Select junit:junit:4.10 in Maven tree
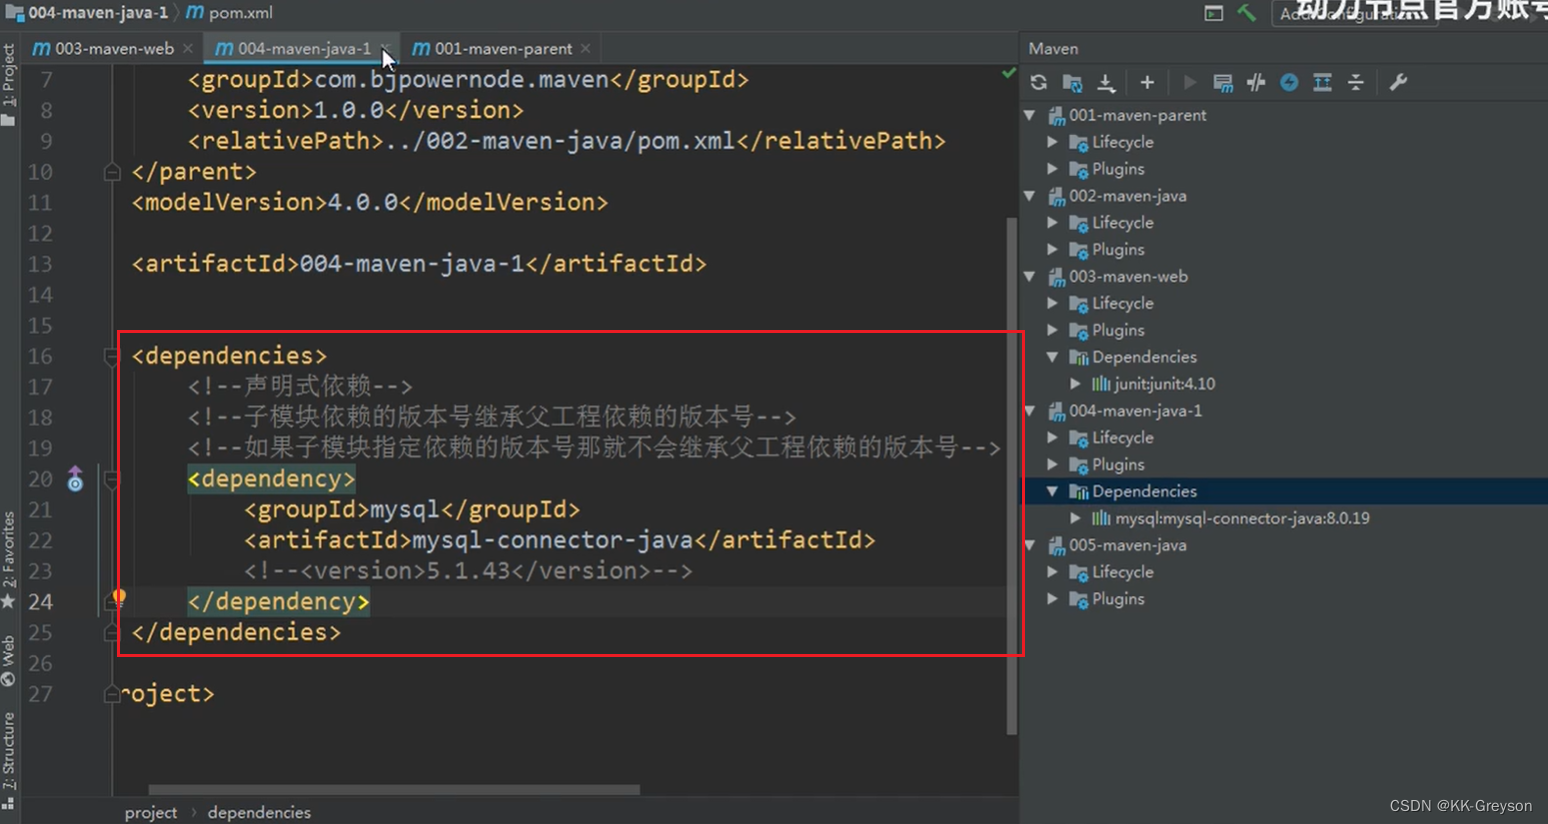 point(1164,384)
